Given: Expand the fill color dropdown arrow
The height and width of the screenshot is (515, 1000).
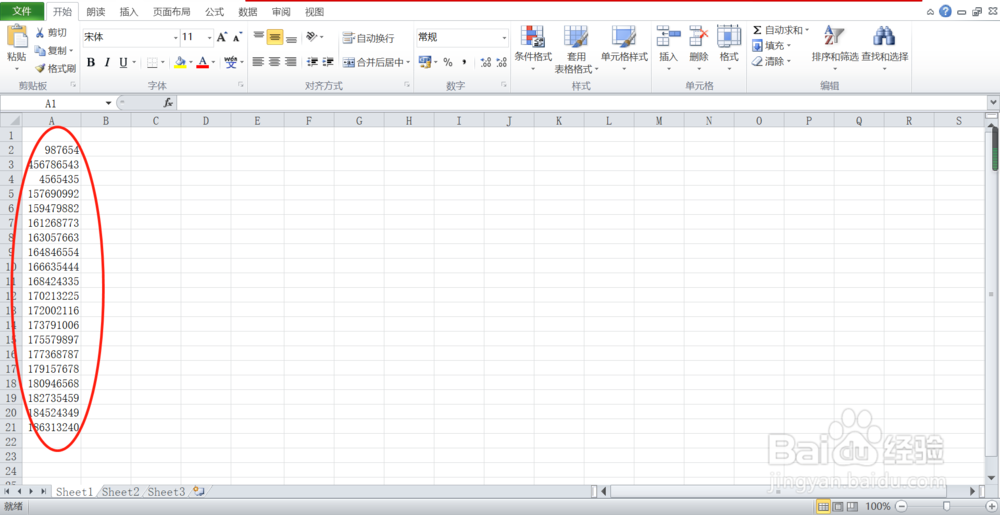Looking at the screenshot, I should click(x=190, y=62).
